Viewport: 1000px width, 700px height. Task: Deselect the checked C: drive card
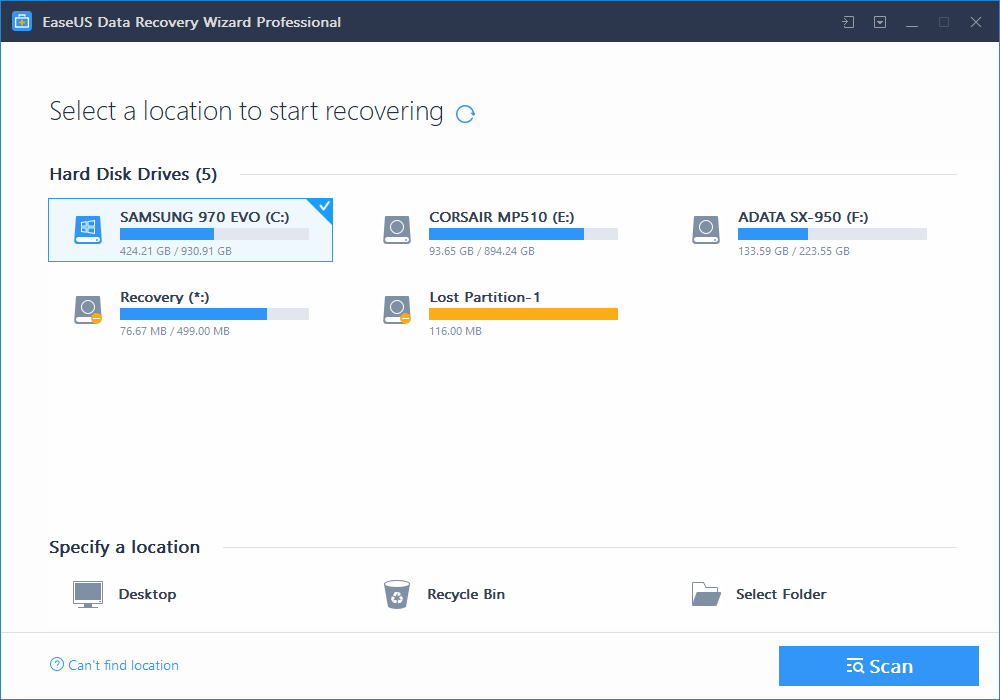click(x=190, y=230)
